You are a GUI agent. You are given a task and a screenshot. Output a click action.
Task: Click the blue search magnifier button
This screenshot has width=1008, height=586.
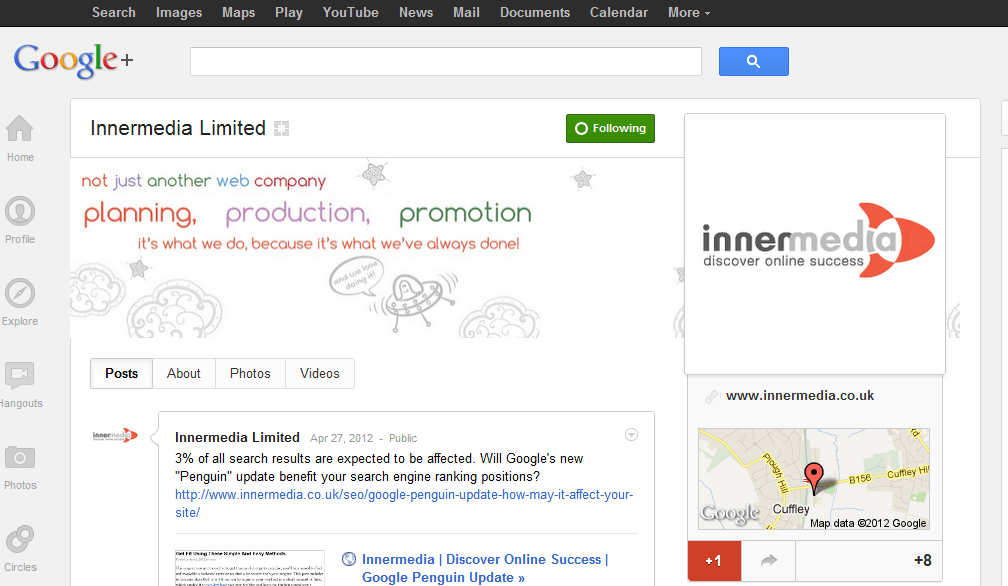[753, 61]
